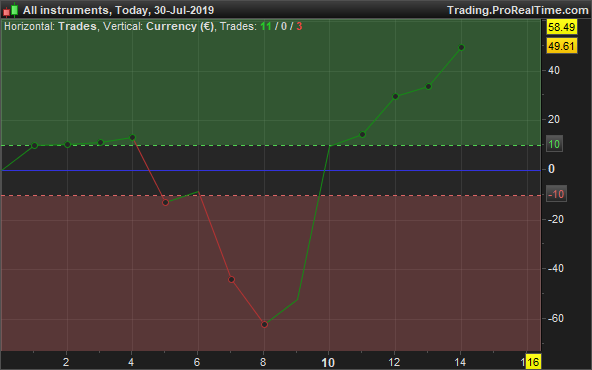Viewport: 592px width, 370px height.
Task: Click the data point at trade 4
Action: click(x=133, y=137)
